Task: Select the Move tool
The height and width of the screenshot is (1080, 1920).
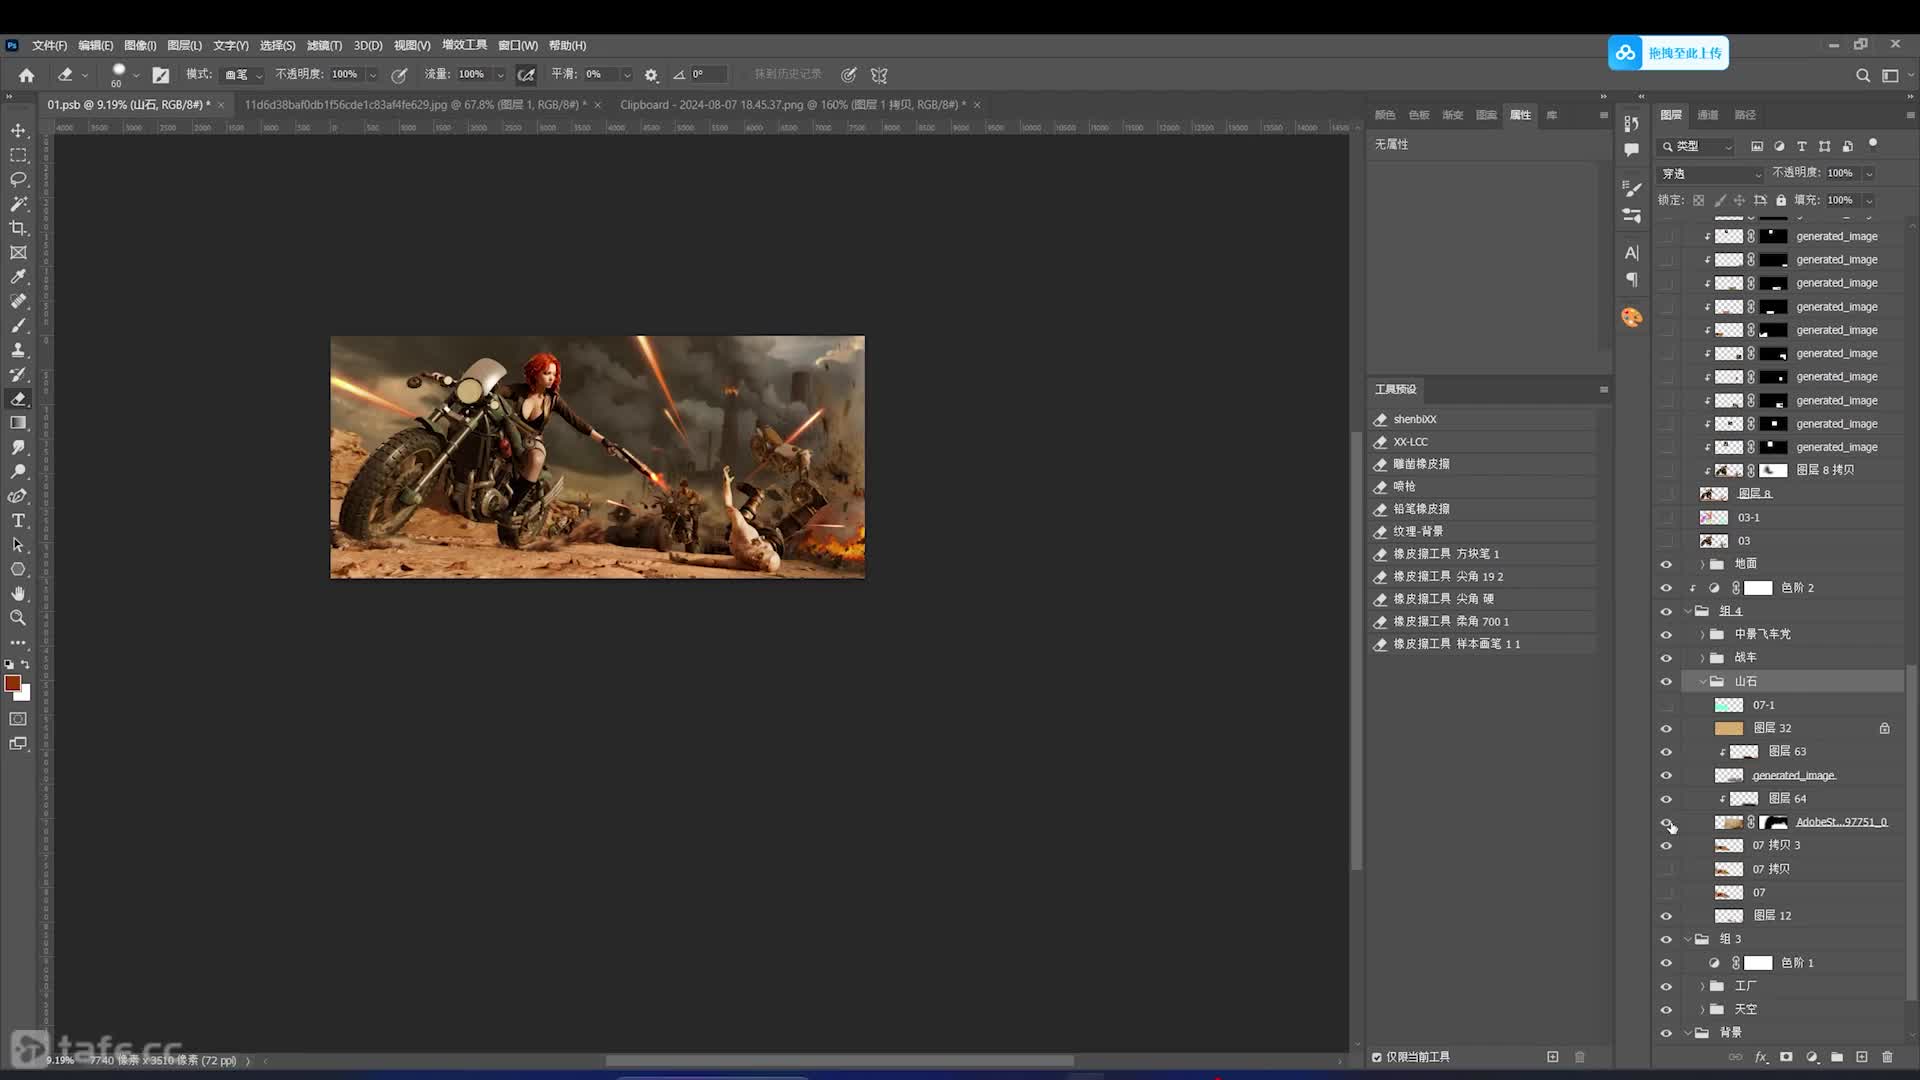Action: point(18,131)
